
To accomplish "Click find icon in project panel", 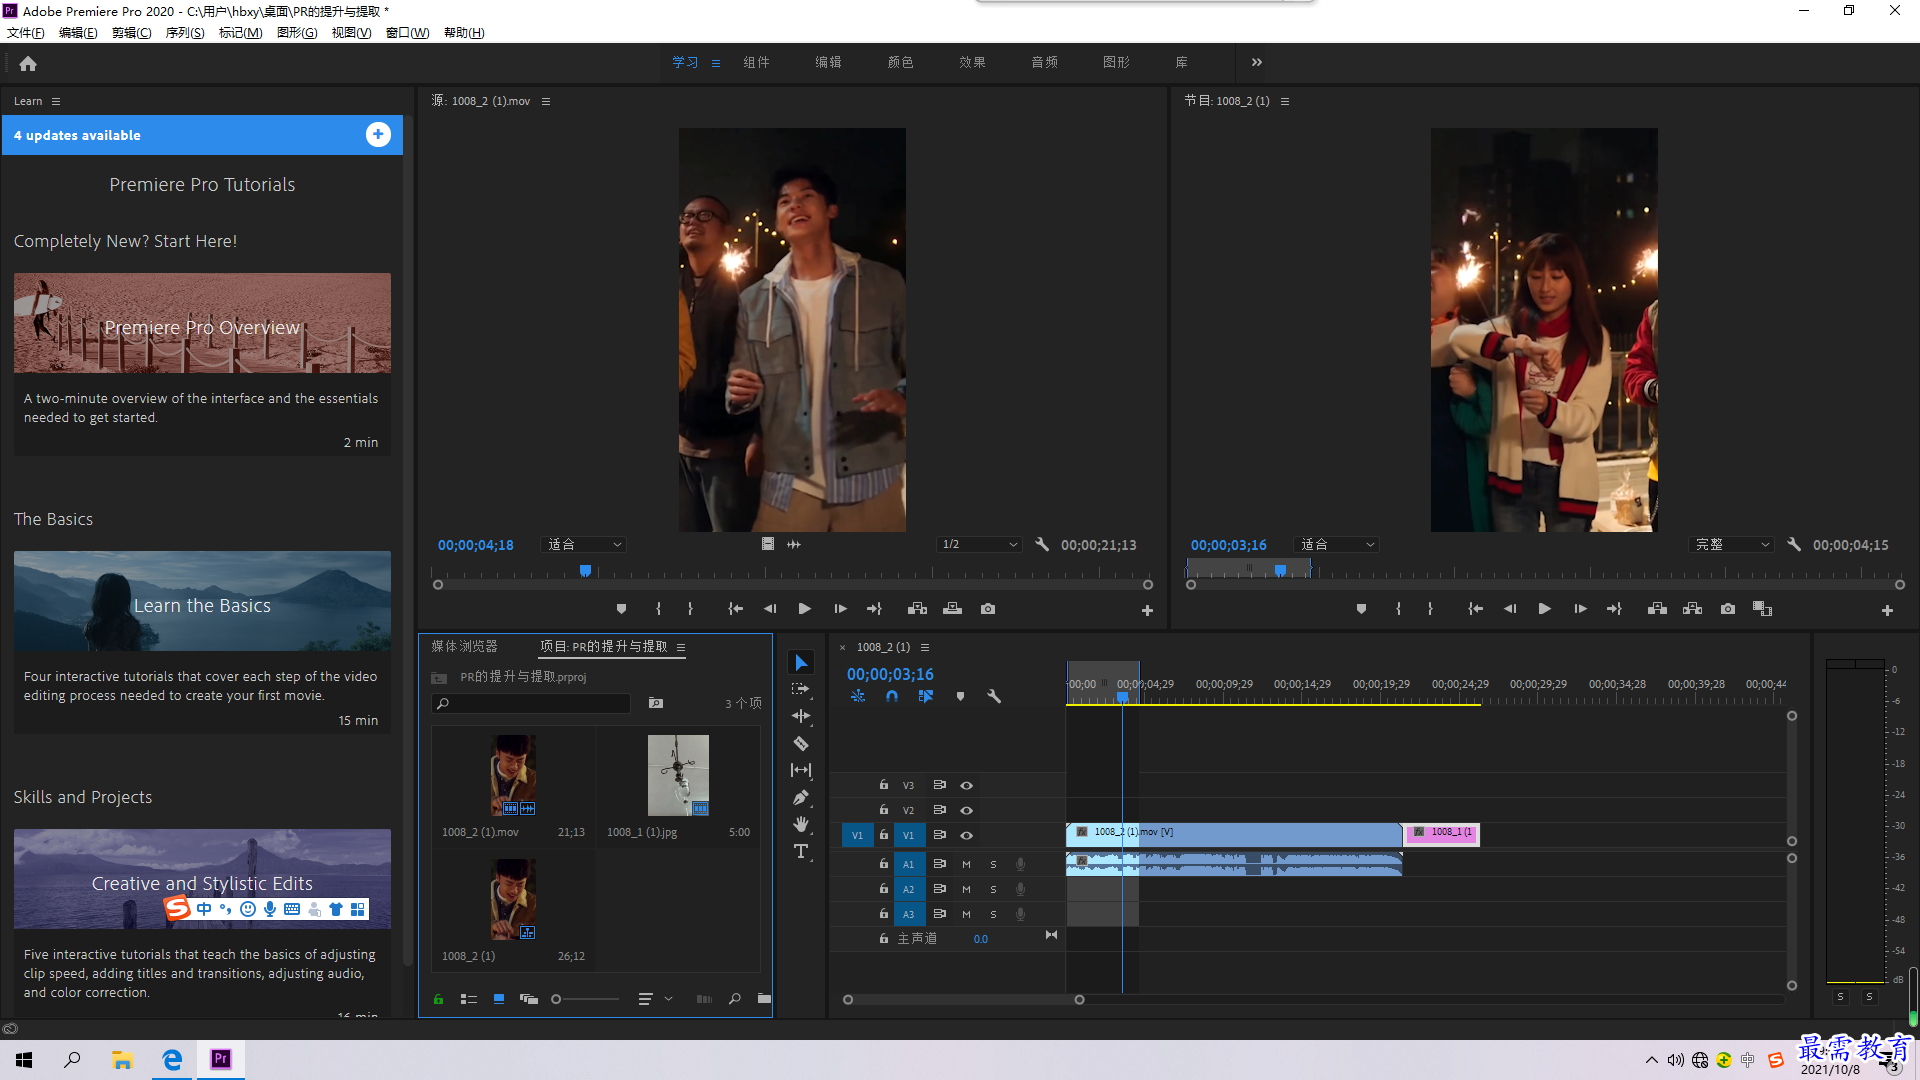I will coord(735,999).
